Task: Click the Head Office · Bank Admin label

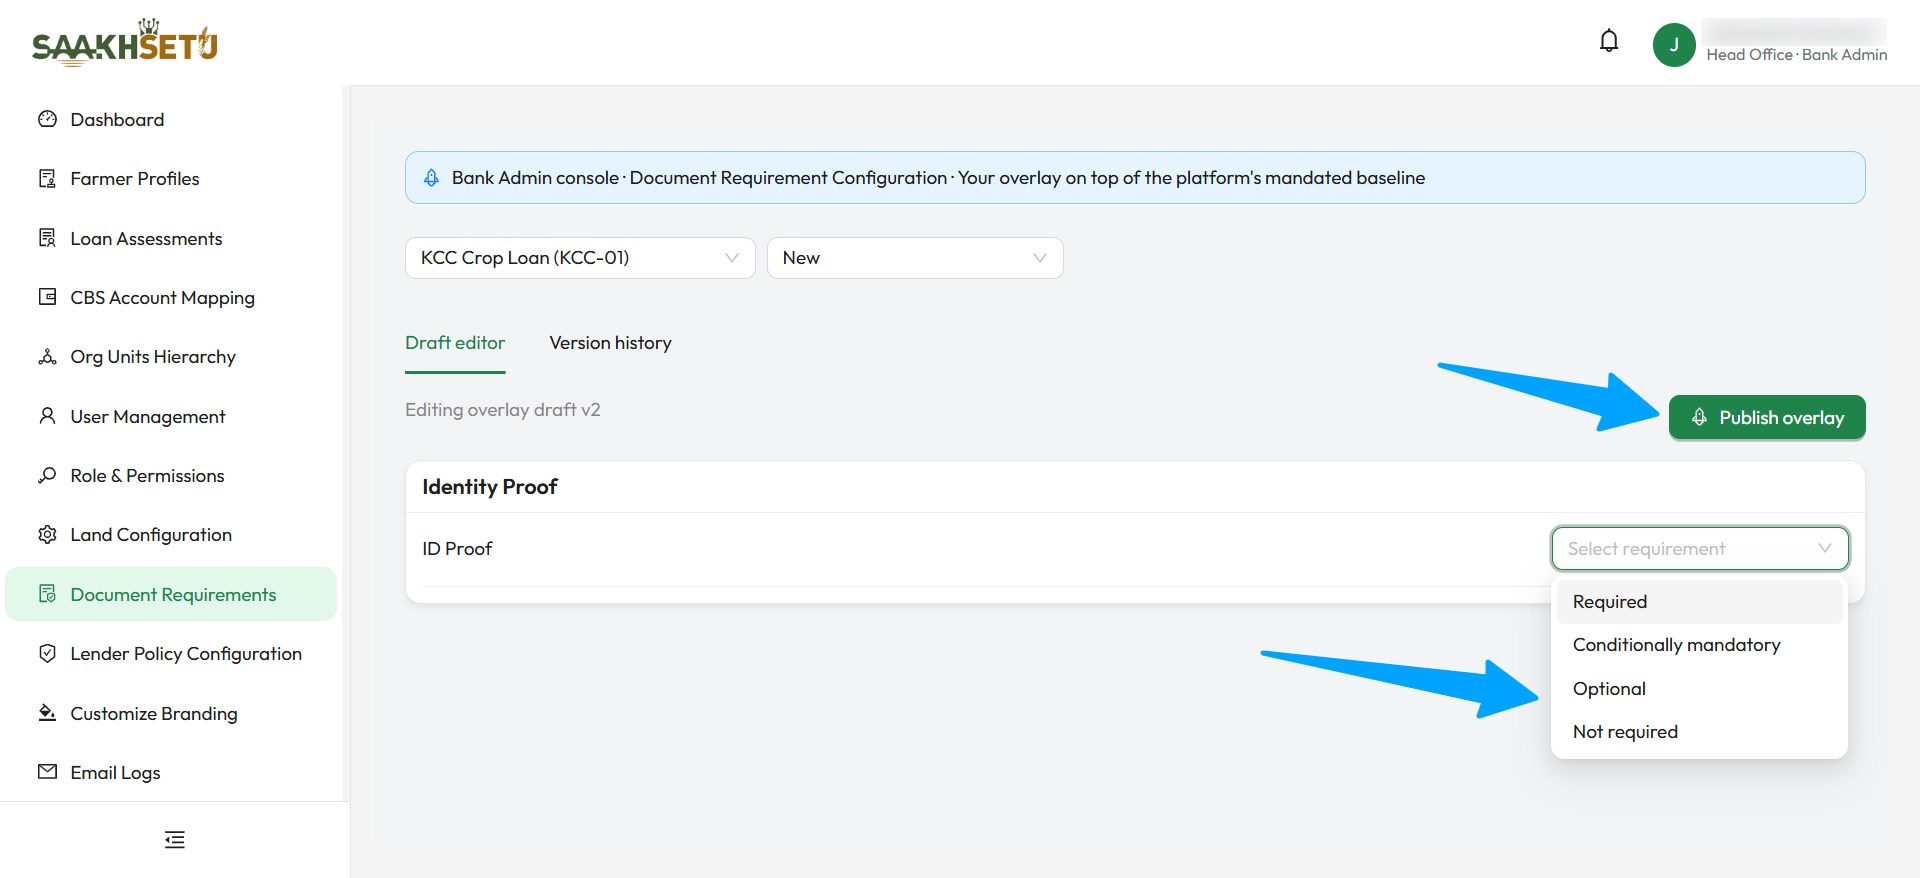Action: point(1797,55)
